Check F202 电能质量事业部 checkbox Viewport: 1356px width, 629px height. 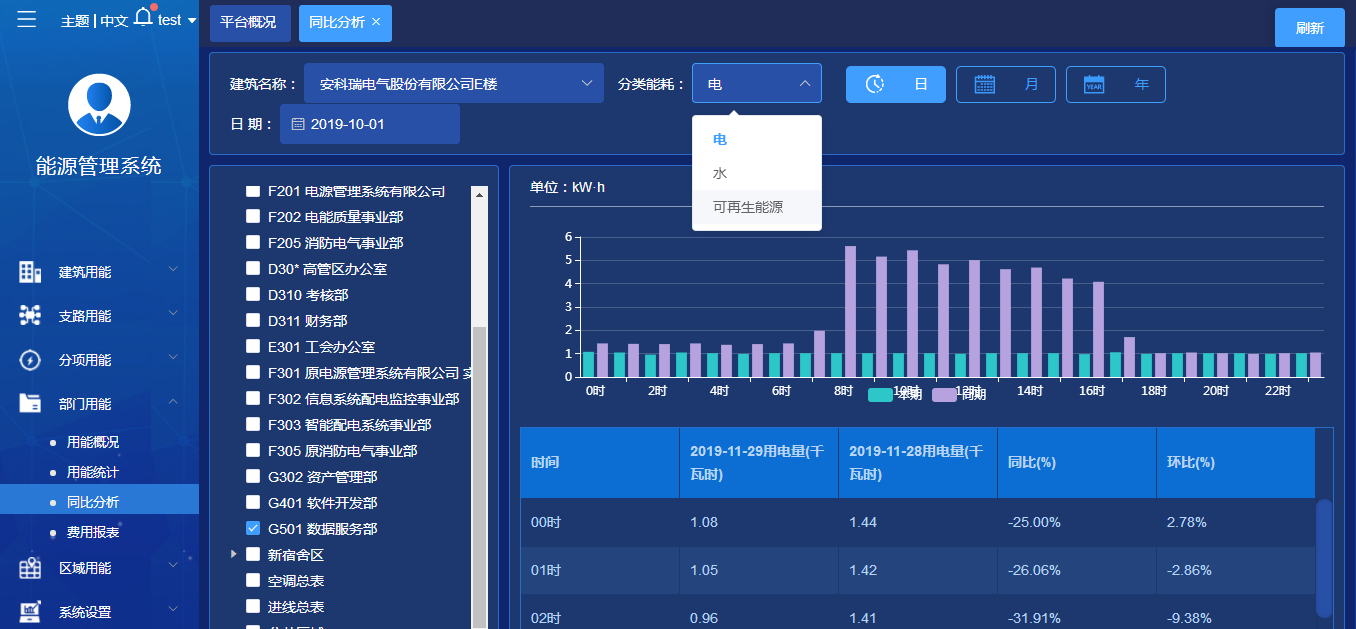pyautogui.click(x=253, y=217)
